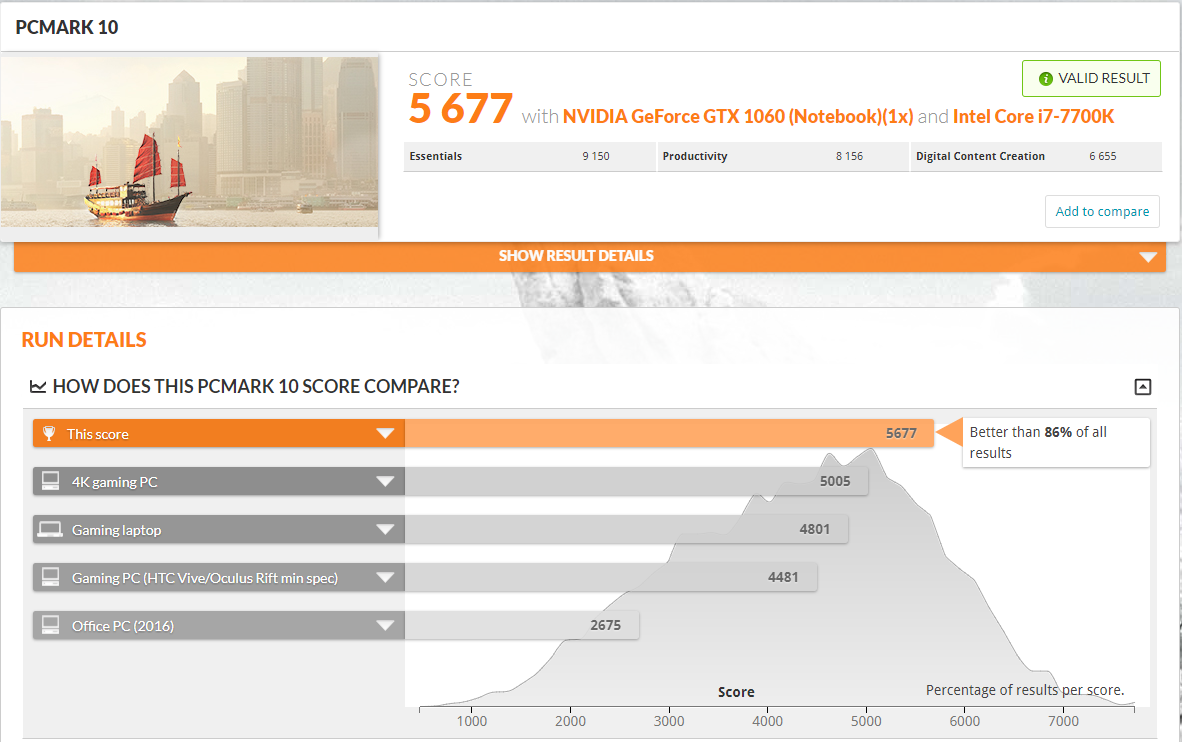The height and width of the screenshot is (742, 1182).
Task: Click the 4801 bar for Gaming laptop
Action: coord(626,529)
